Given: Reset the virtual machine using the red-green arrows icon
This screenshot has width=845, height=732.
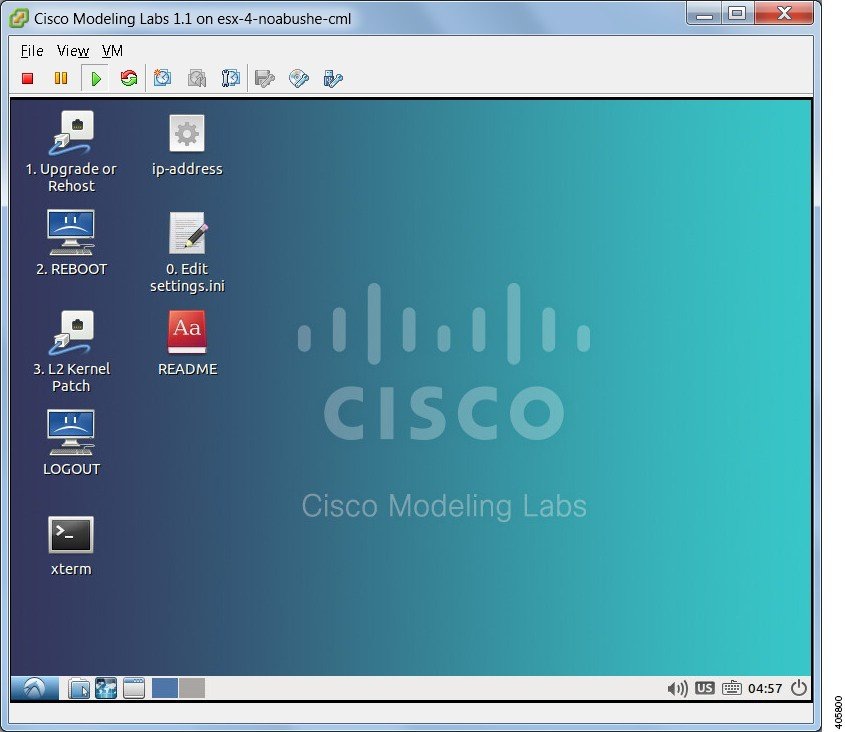Looking at the screenshot, I should click(x=129, y=79).
